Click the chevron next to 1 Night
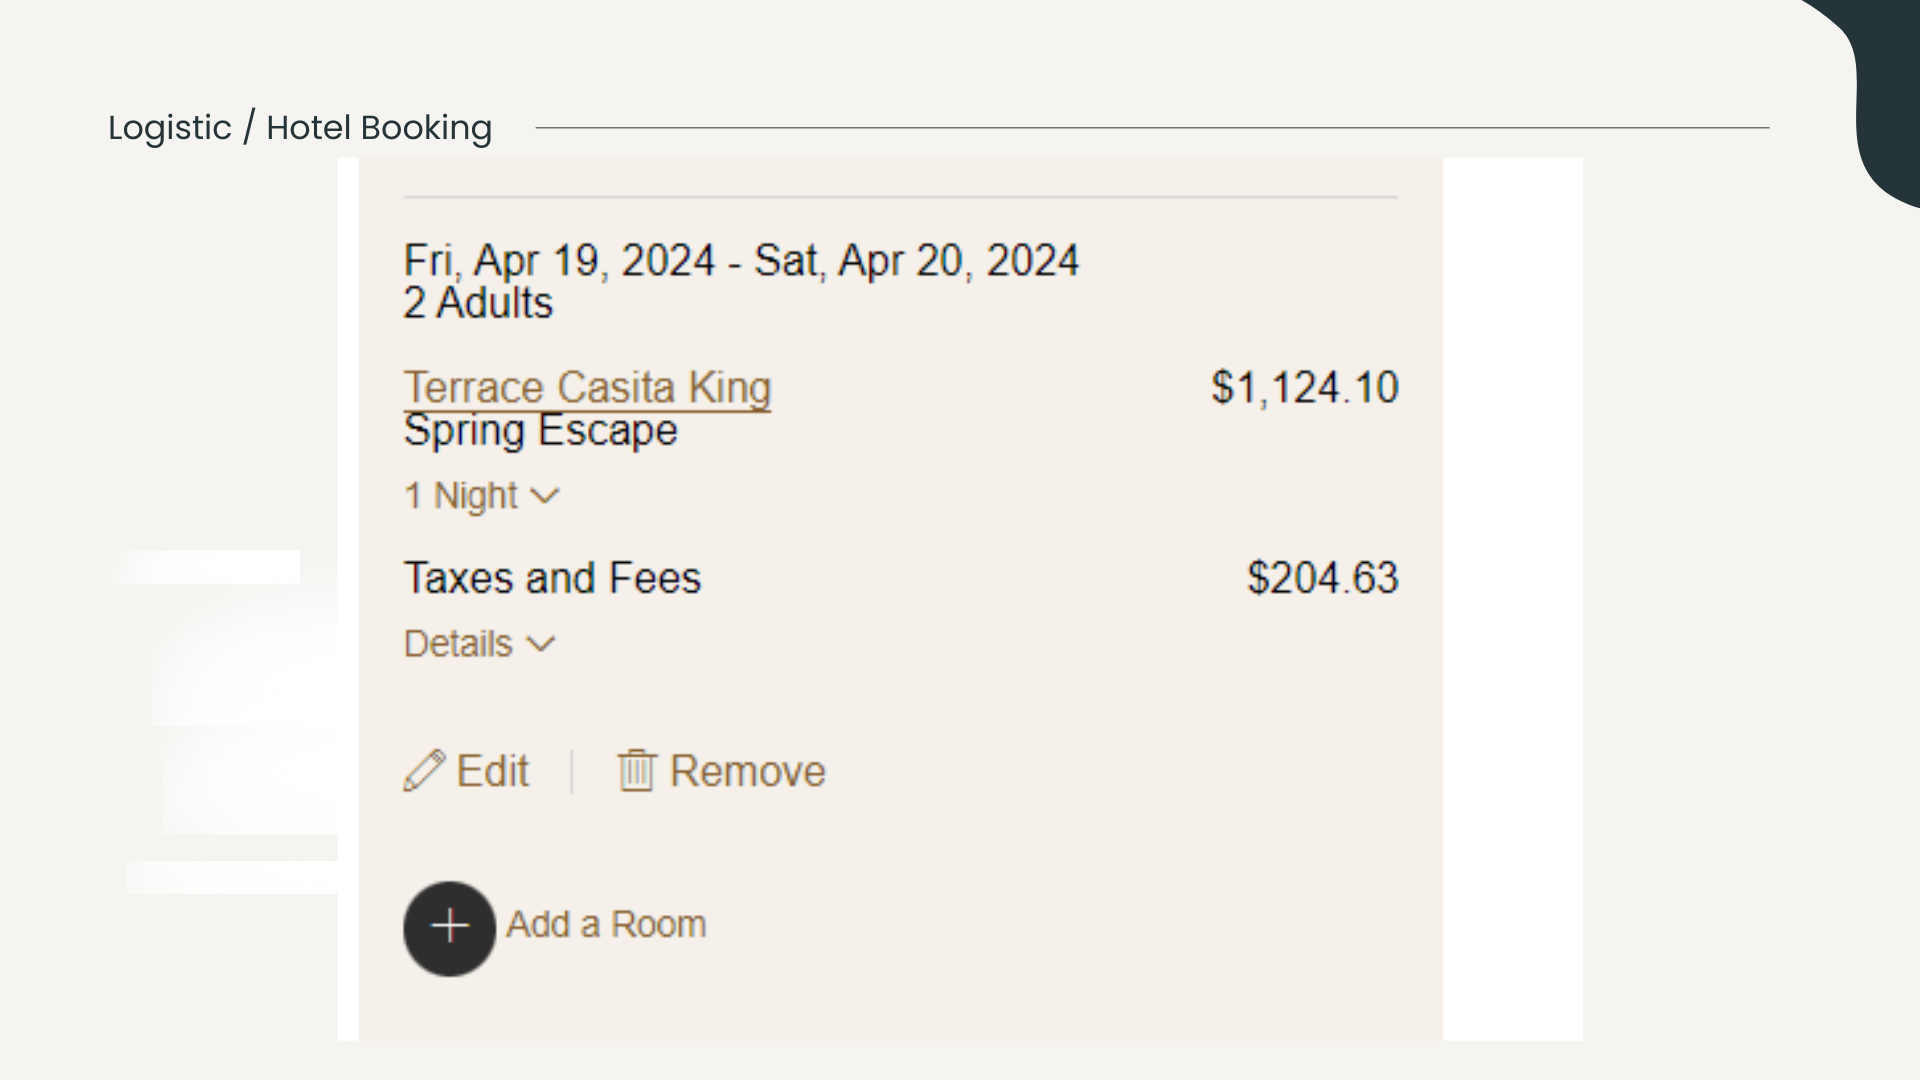This screenshot has width=1920, height=1080. 545,496
